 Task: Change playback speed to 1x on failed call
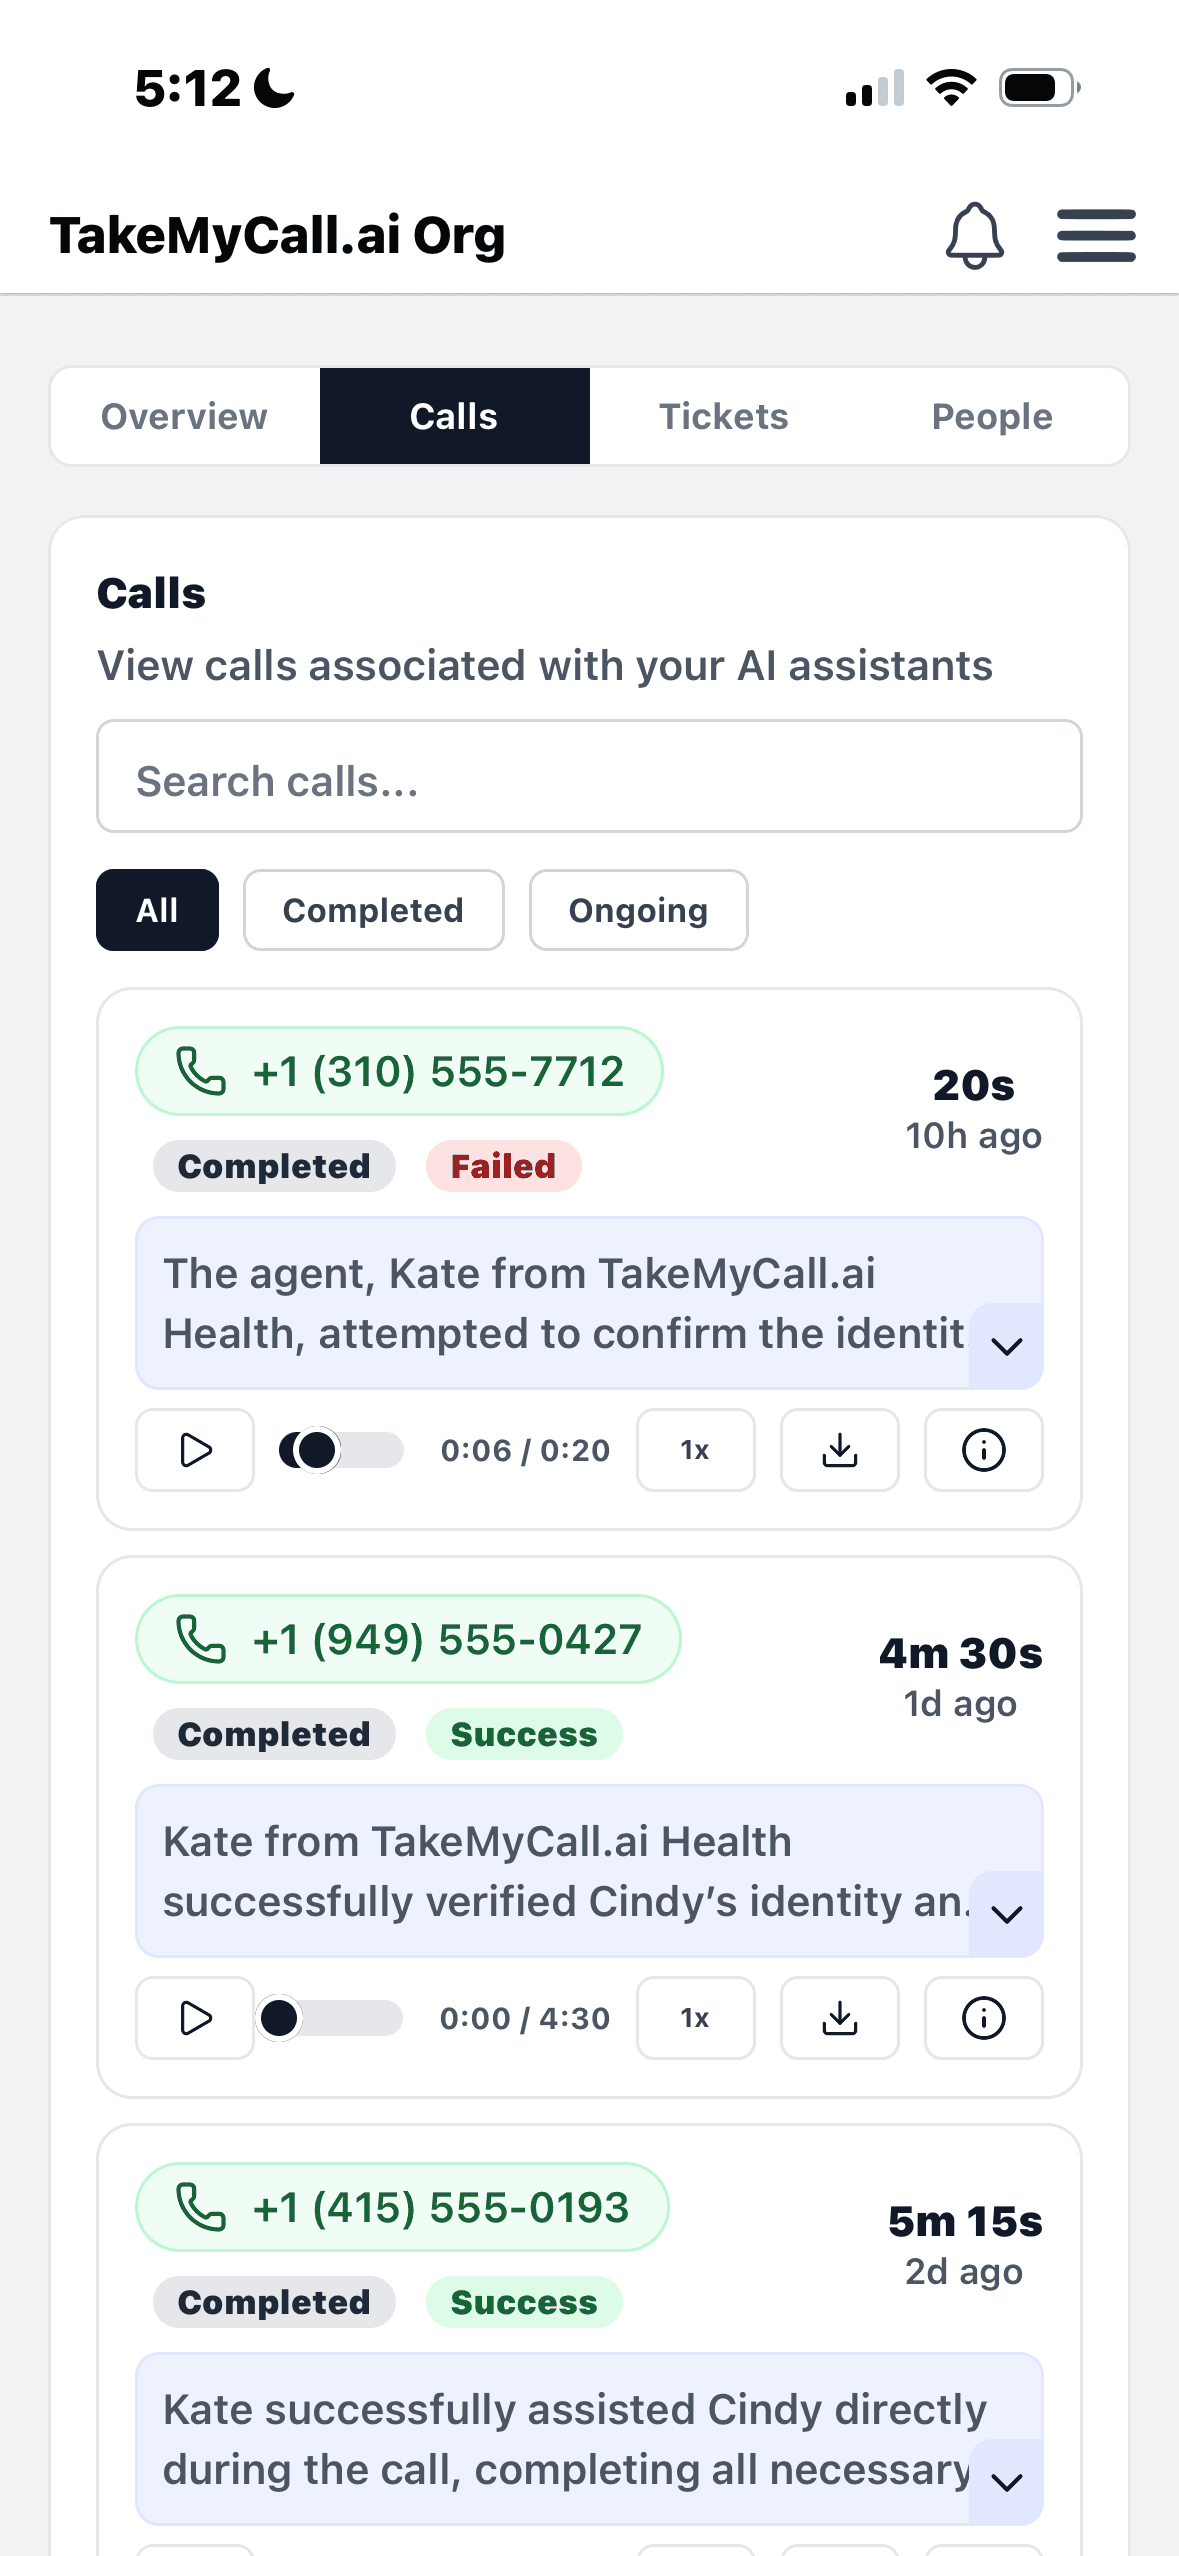point(695,1450)
